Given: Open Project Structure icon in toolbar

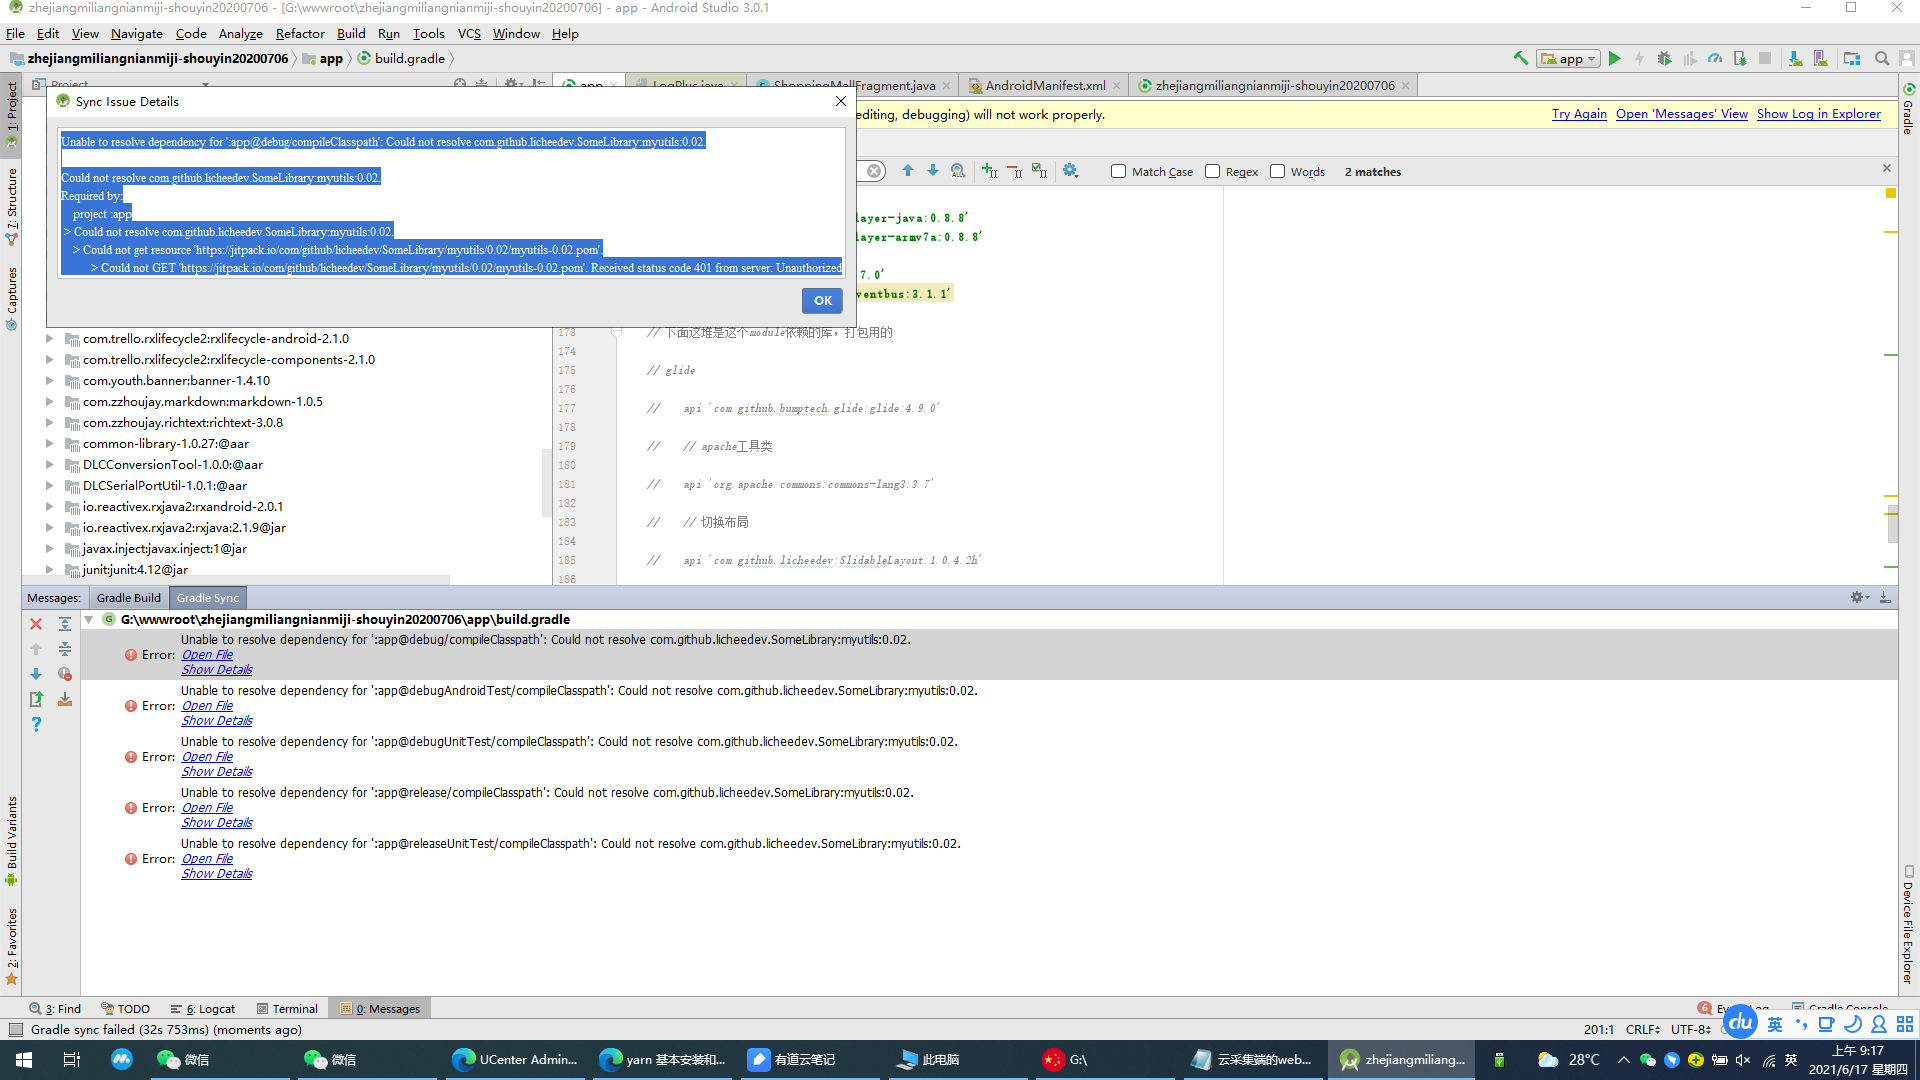Looking at the screenshot, I should 1852,59.
